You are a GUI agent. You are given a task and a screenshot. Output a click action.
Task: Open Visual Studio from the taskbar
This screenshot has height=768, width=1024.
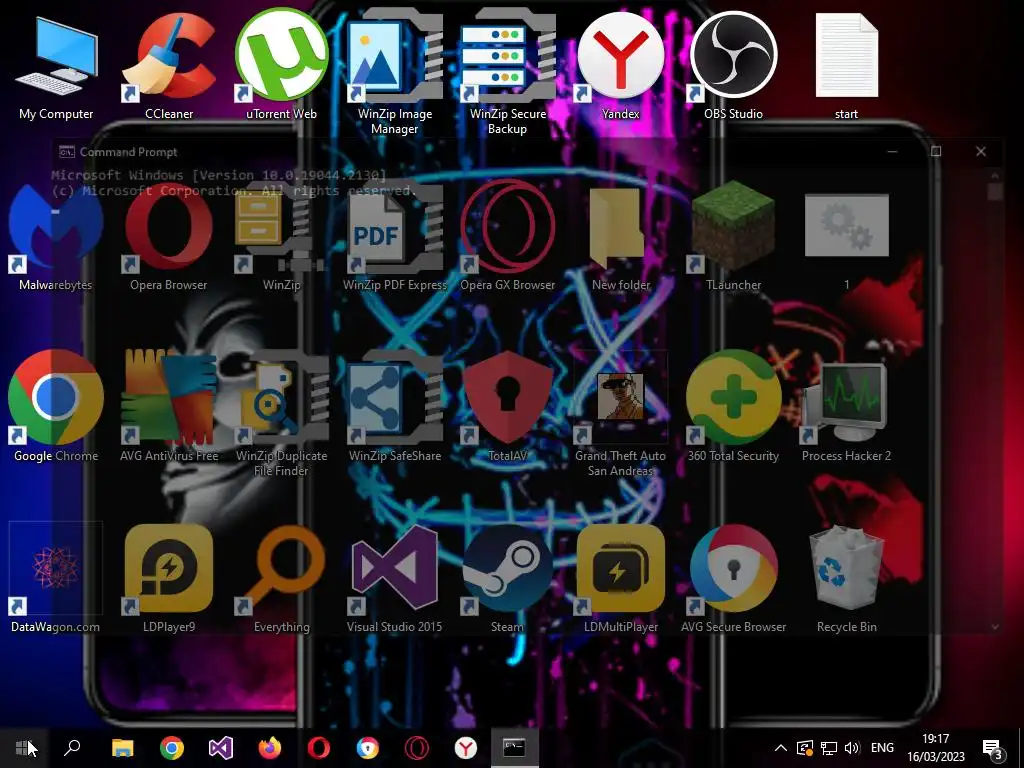click(x=221, y=748)
